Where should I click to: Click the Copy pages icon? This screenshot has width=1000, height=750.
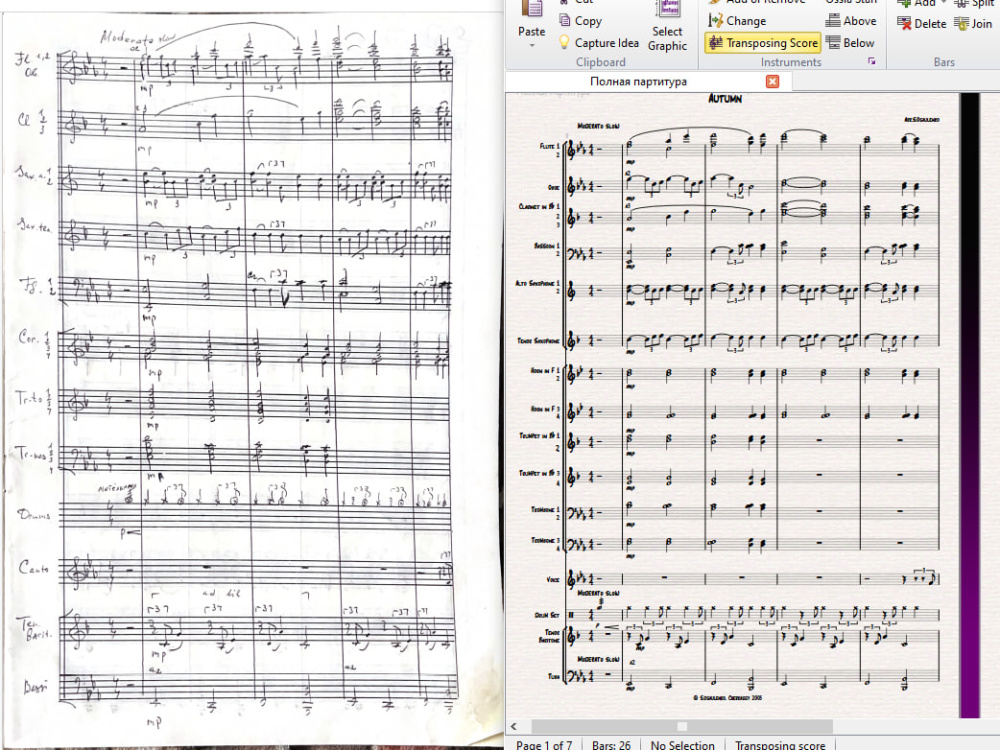coord(564,20)
